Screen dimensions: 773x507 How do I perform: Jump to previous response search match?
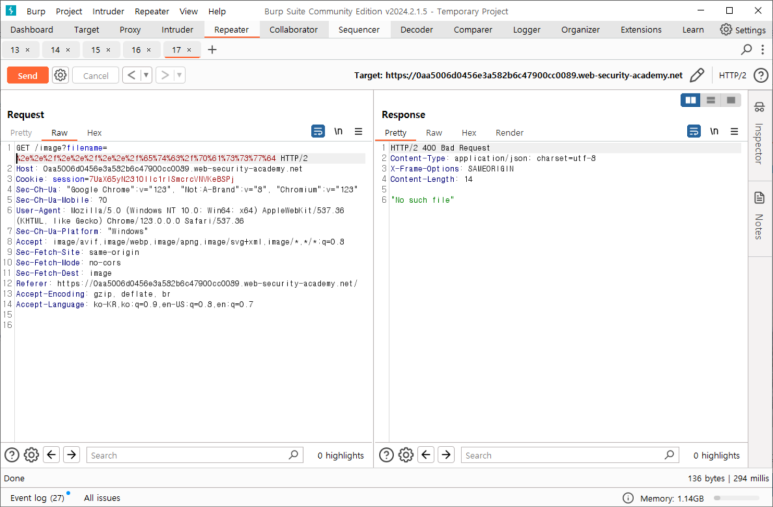pyautogui.click(x=426, y=454)
